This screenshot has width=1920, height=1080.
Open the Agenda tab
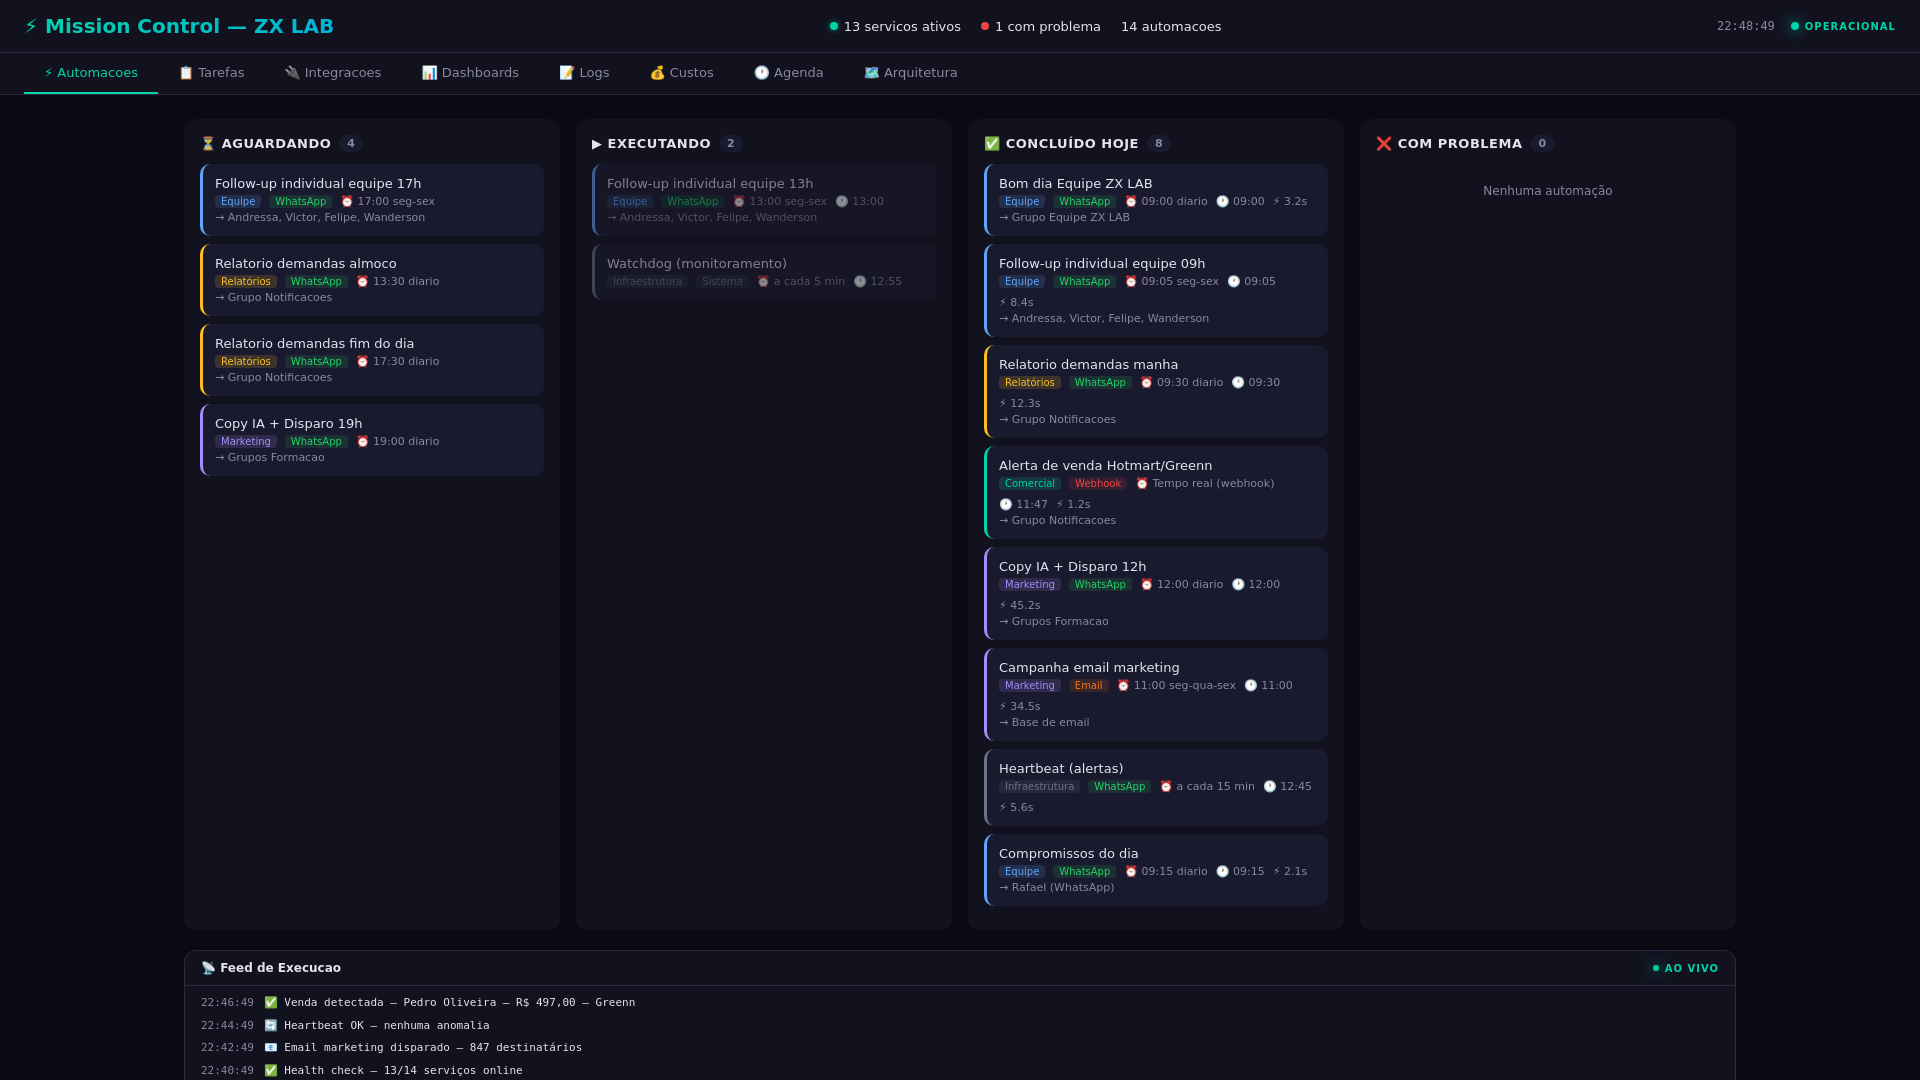tap(788, 73)
